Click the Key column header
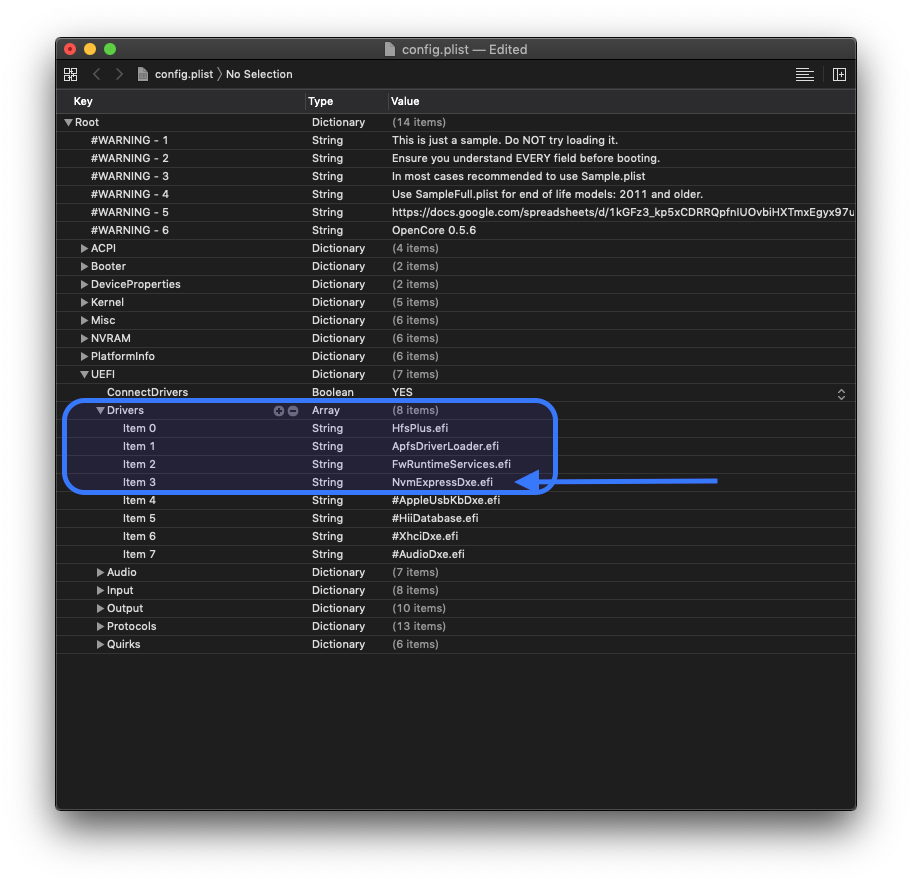The height and width of the screenshot is (884, 912). point(83,101)
